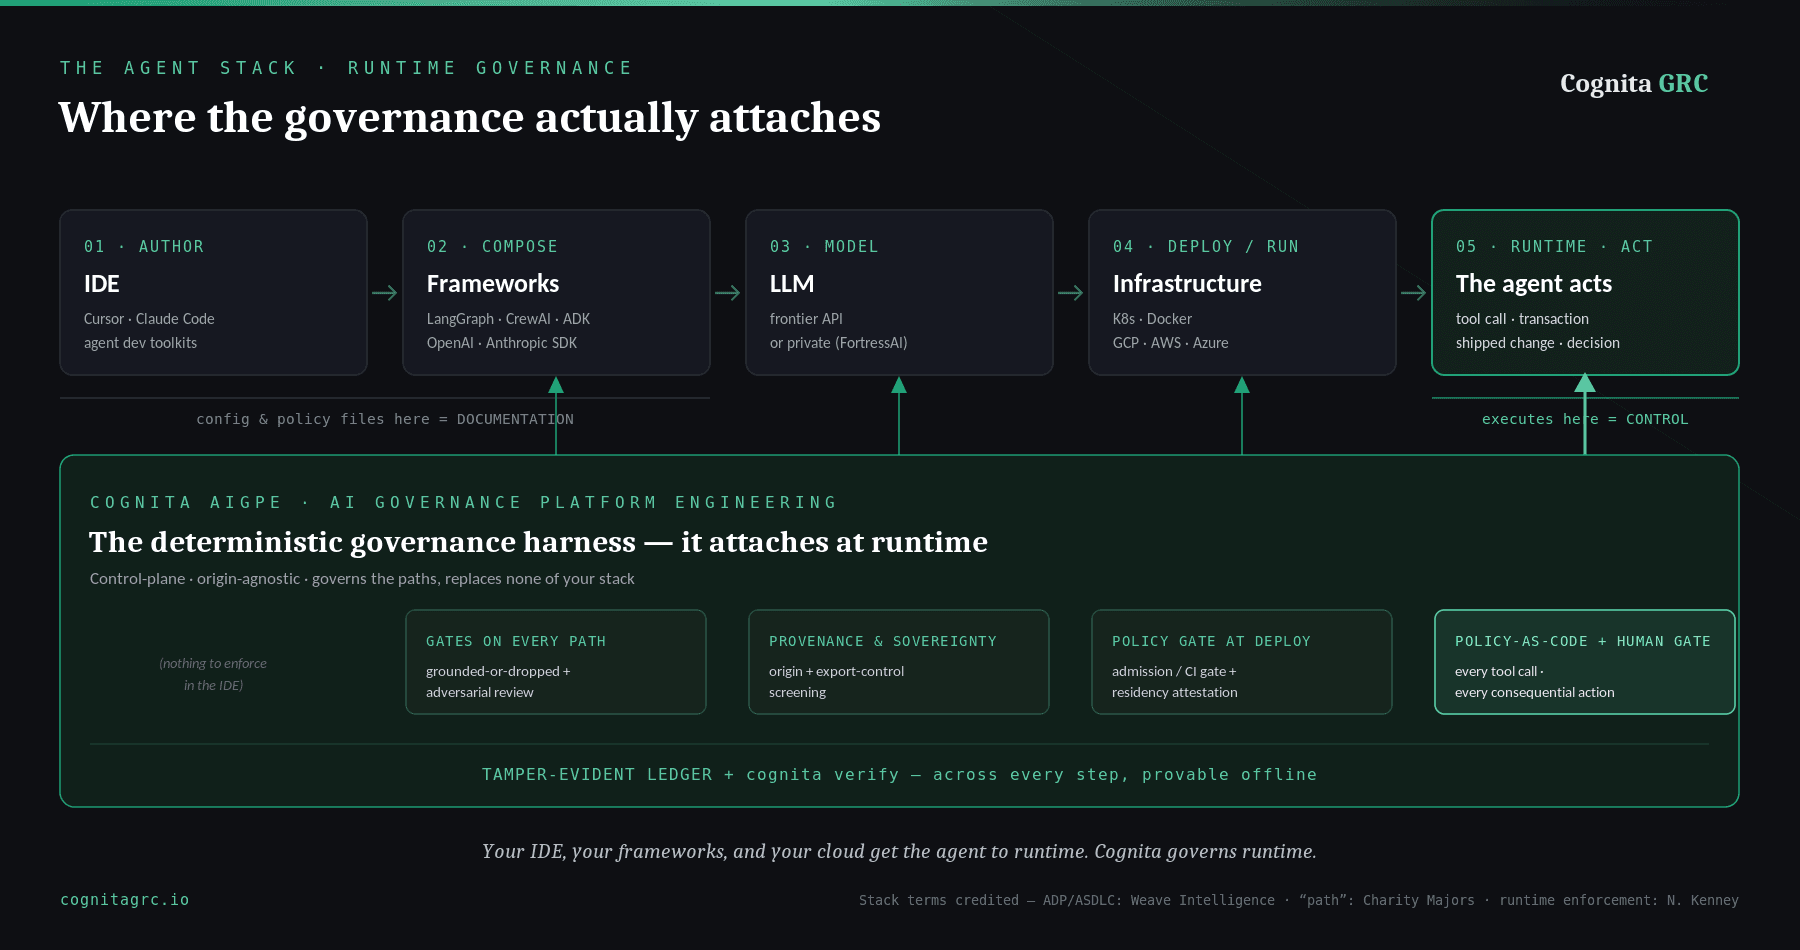Click 'TAMPER-EVIDENT LEDGER + cognita verify' line
This screenshot has height=950, width=1800.
899,775
